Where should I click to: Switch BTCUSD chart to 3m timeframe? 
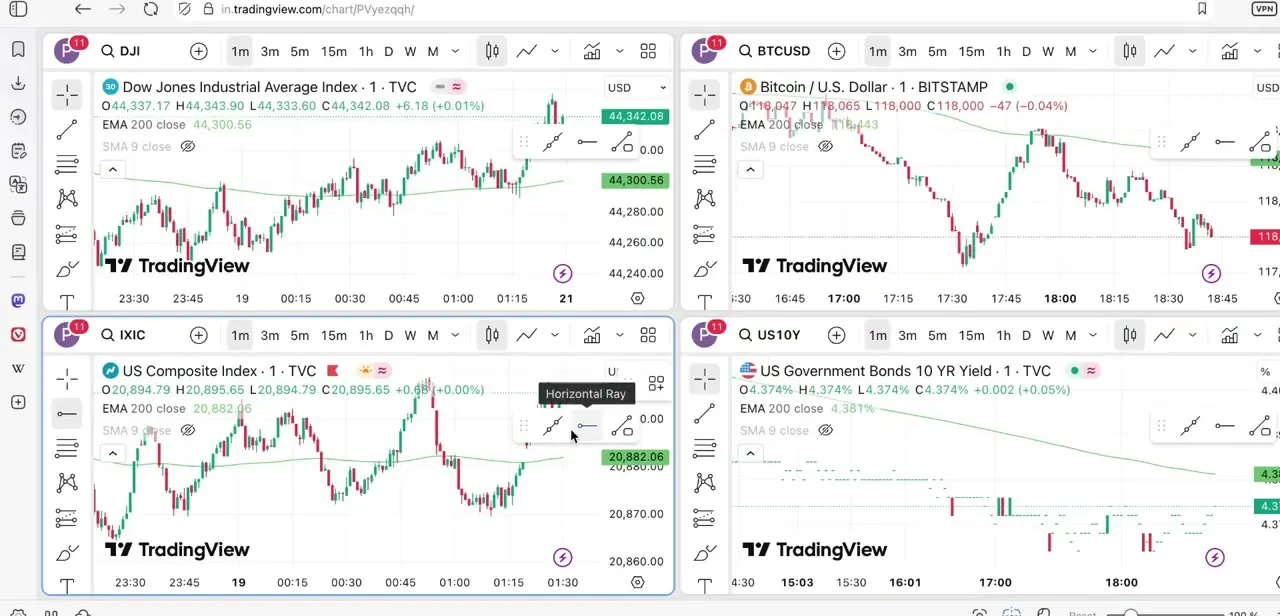(907, 51)
